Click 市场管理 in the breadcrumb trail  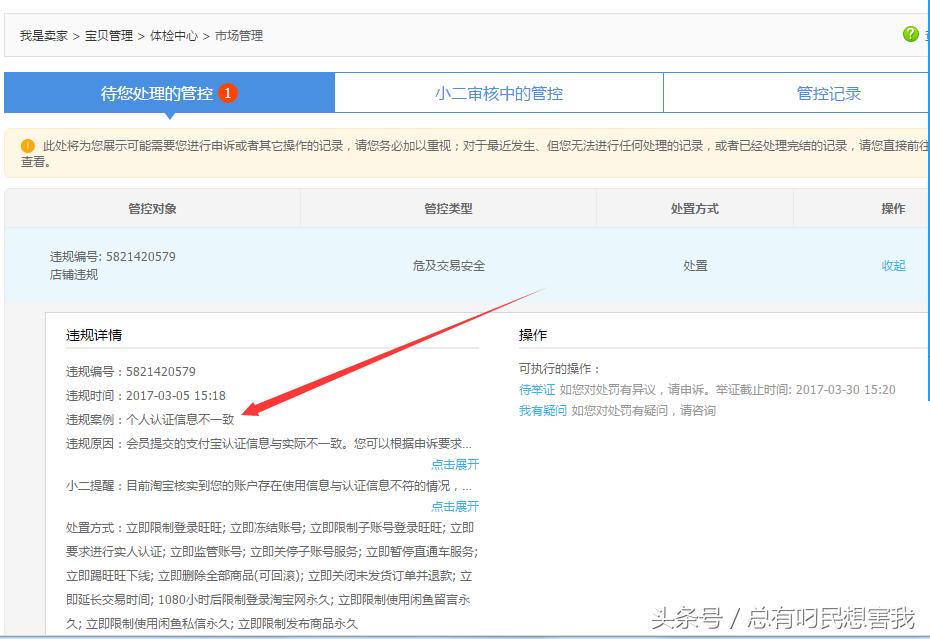[x=237, y=35]
